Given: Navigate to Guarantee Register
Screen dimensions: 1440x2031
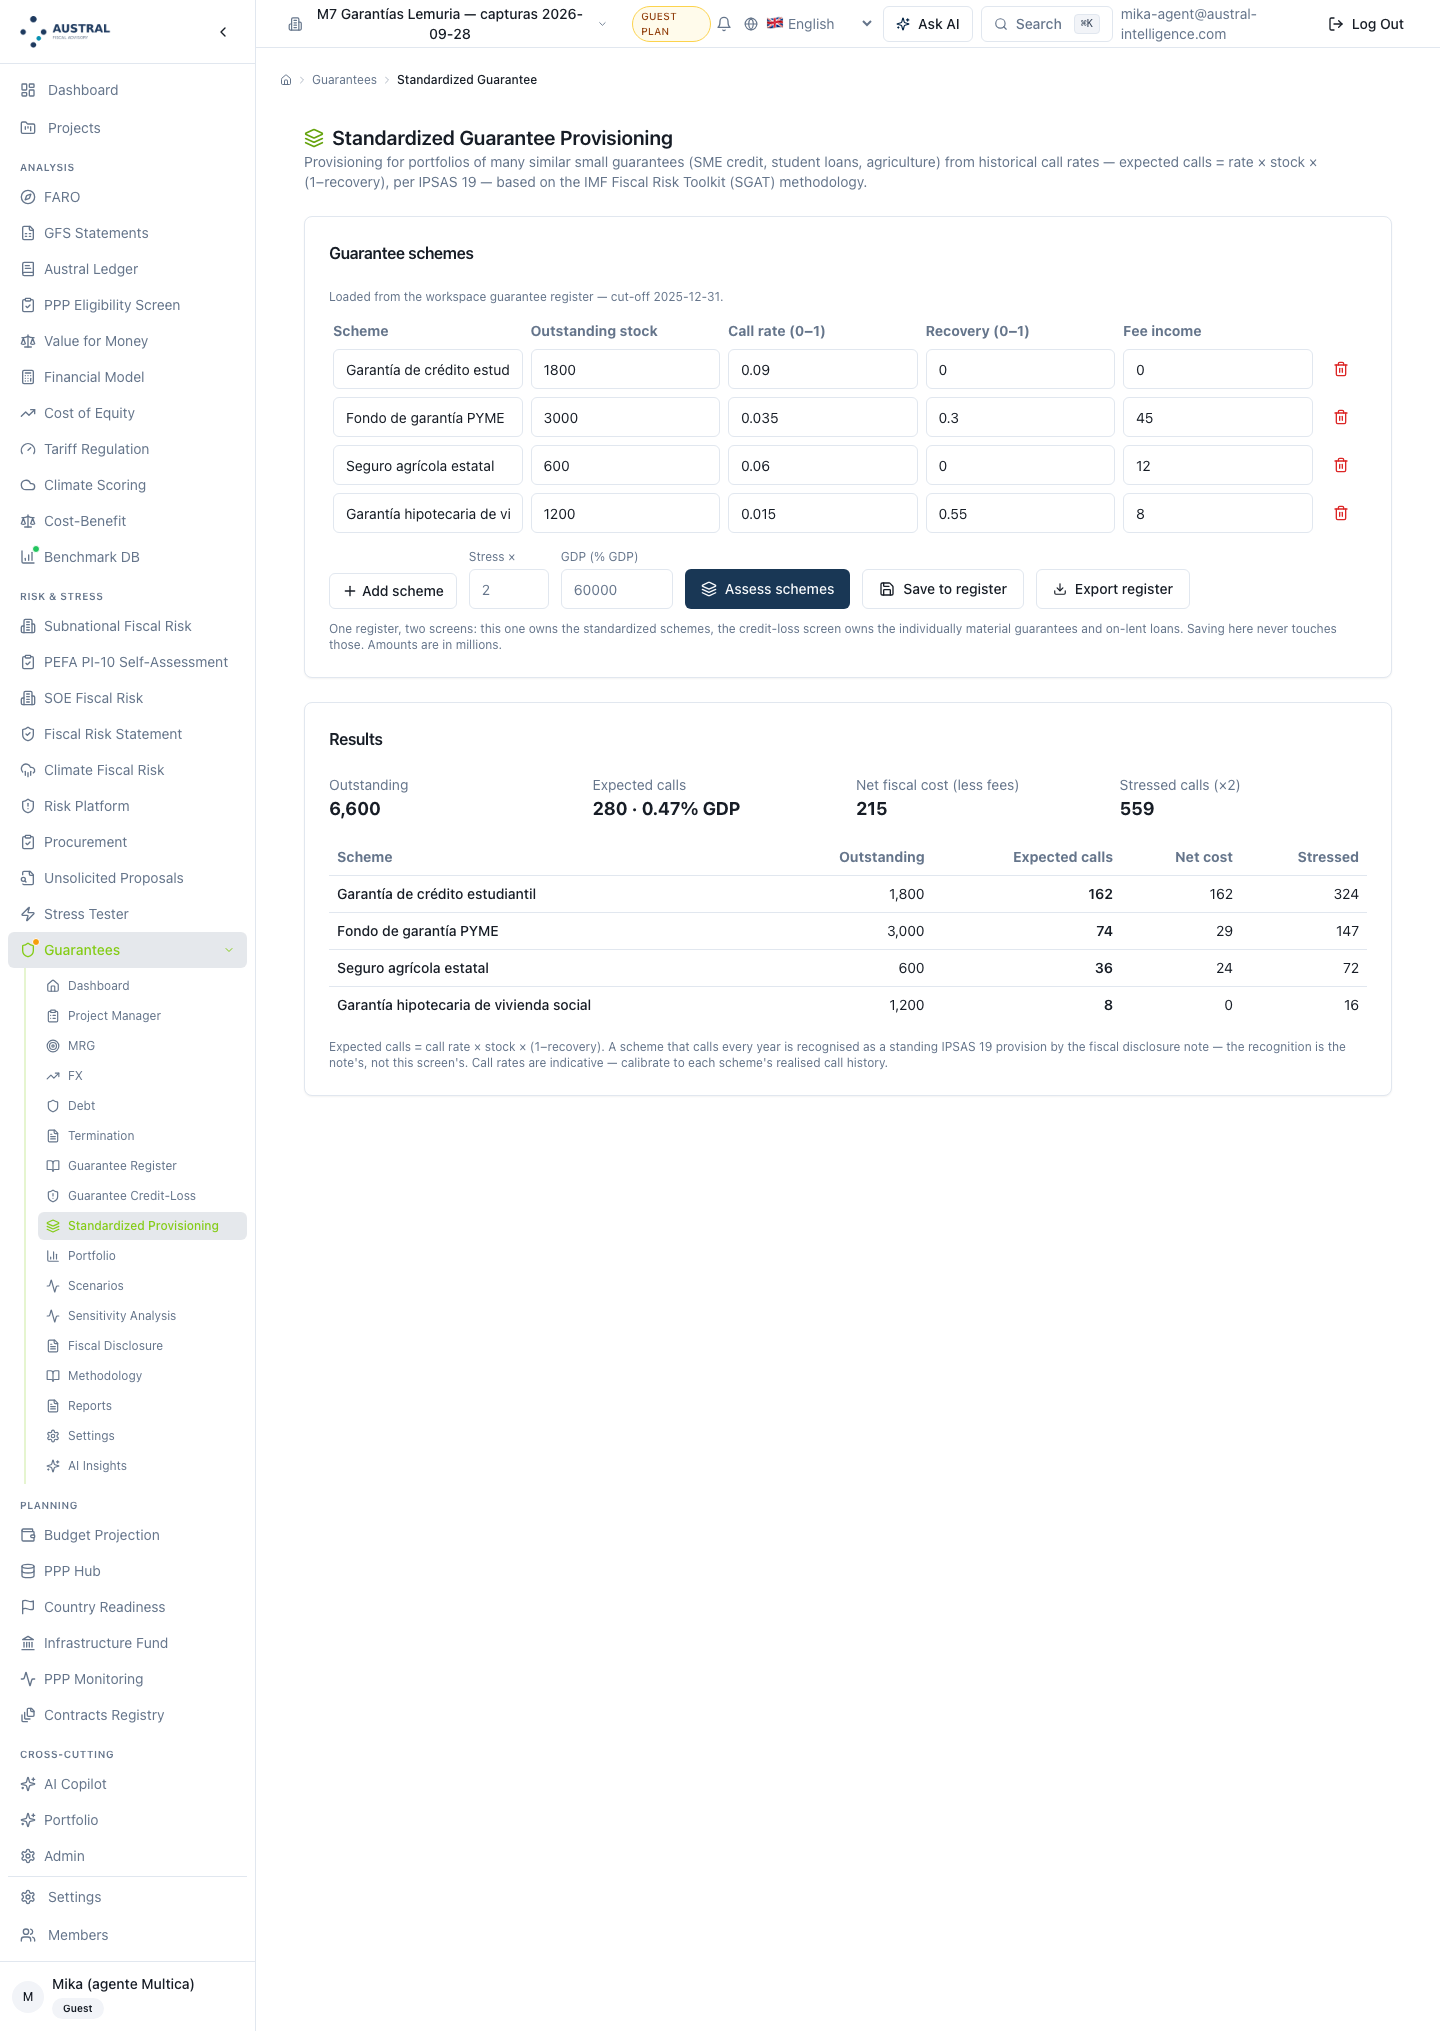Looking at the screenshot, I should pos(142,1166).
